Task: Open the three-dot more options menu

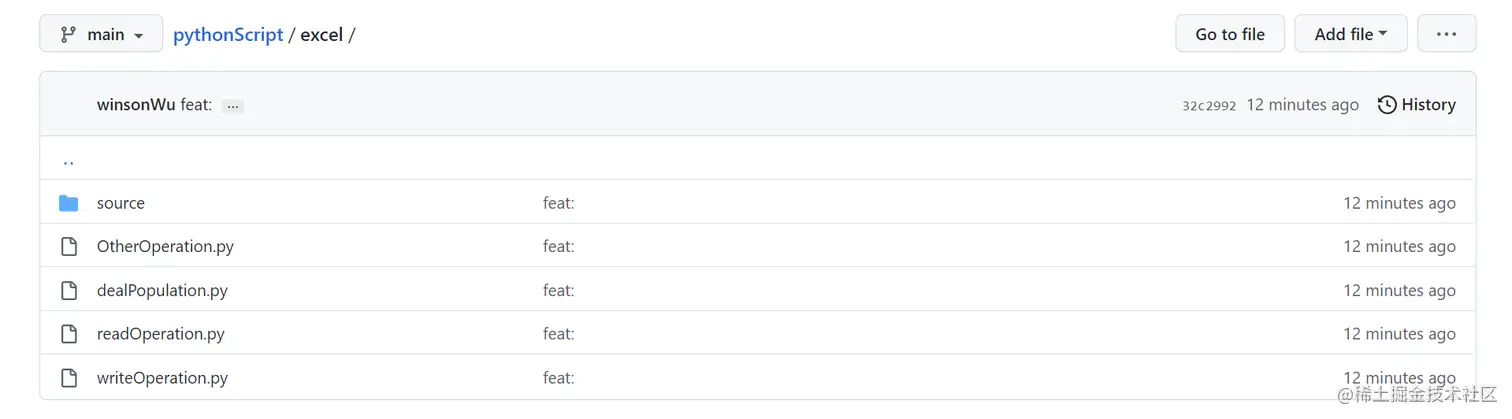Action: pyautogui.click(x=1446, y=34)
